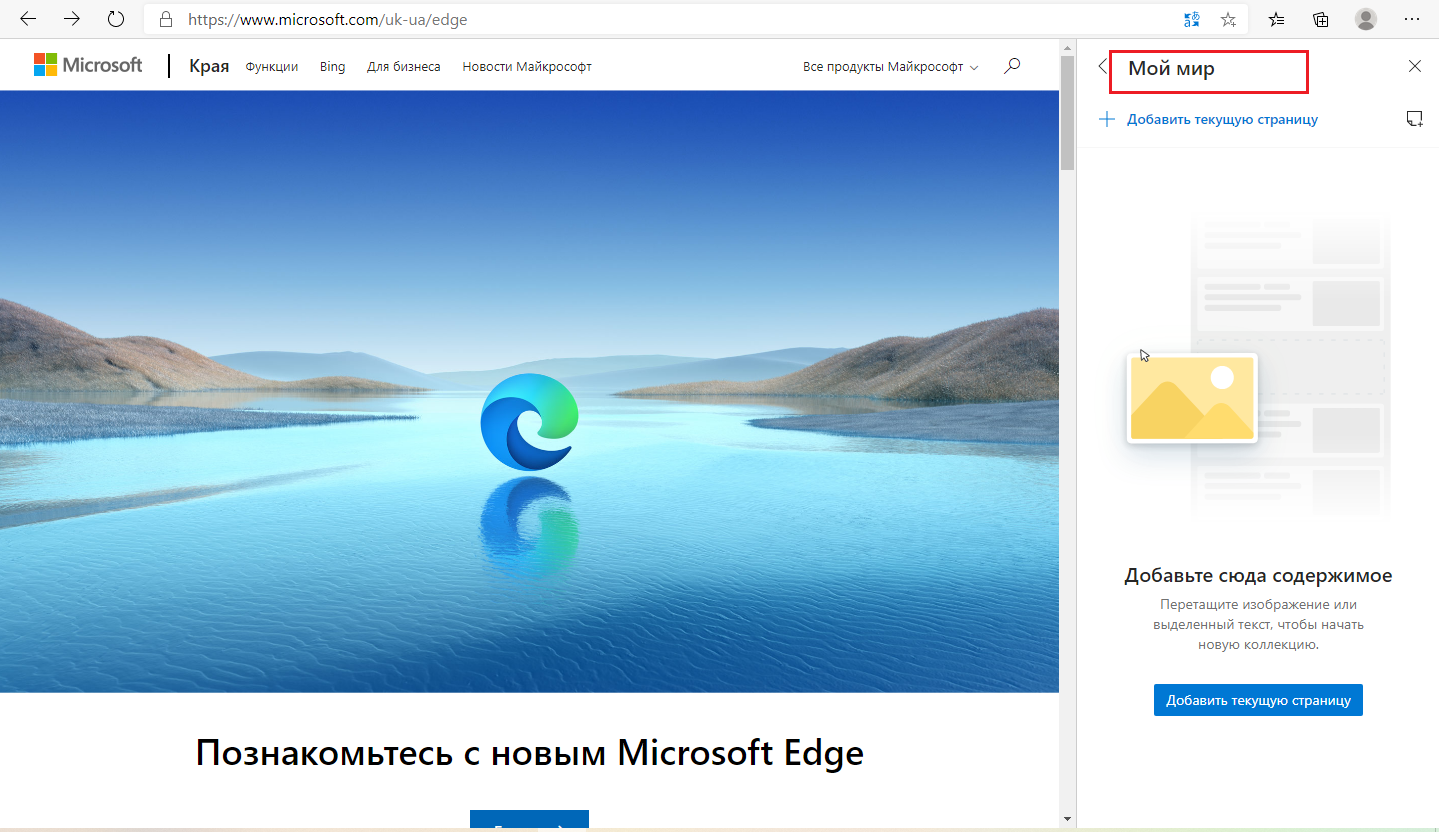The width and height of the screenshot is (1439, 832).
Task: Open the site search magnifier
Action: [1012, 66]
